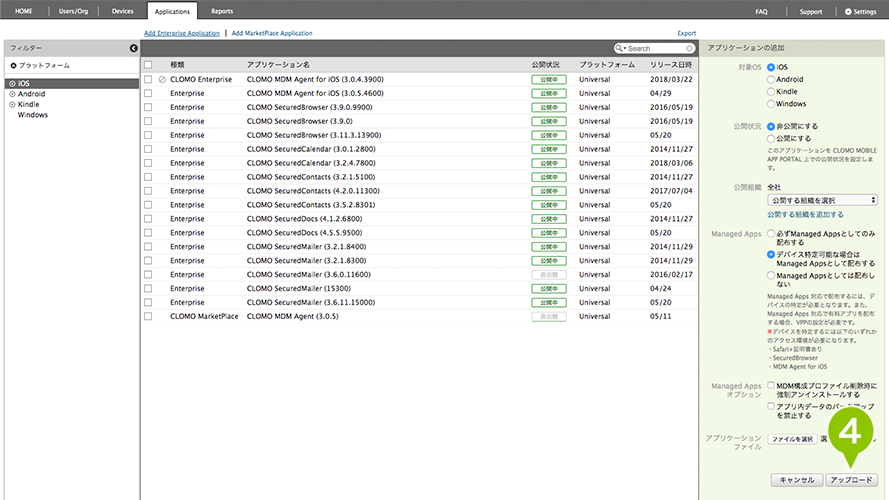This screenshot has width=889, height=500.
Task: Select the Windows target OS radio button
Action: click(x=771, y=104)
